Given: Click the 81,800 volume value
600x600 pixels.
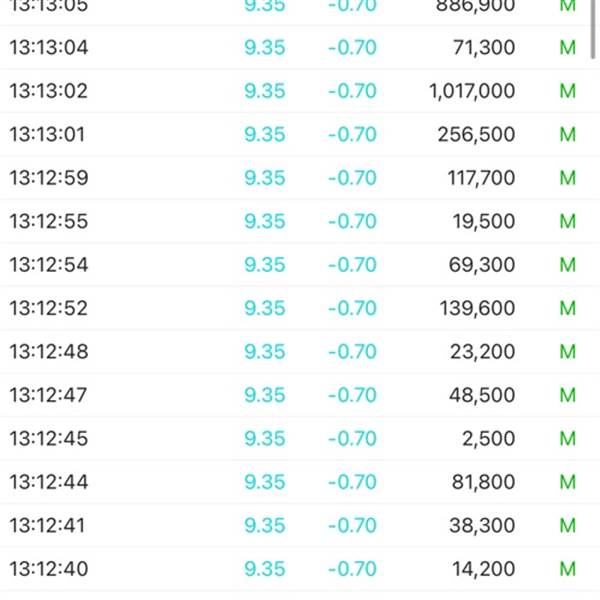Looking at the screenshot, I should point(484,482).
